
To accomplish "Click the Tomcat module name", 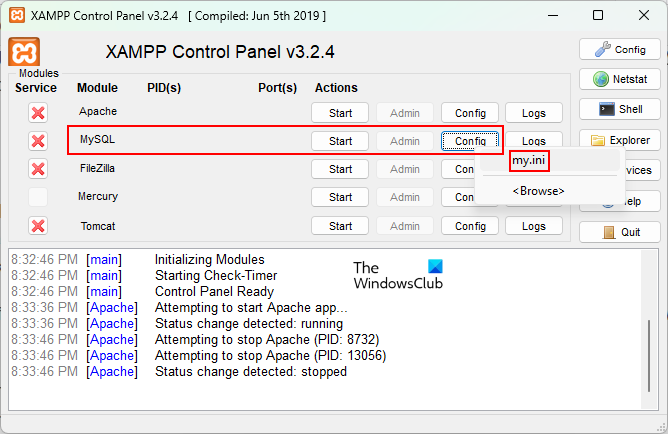I will 98,226.
